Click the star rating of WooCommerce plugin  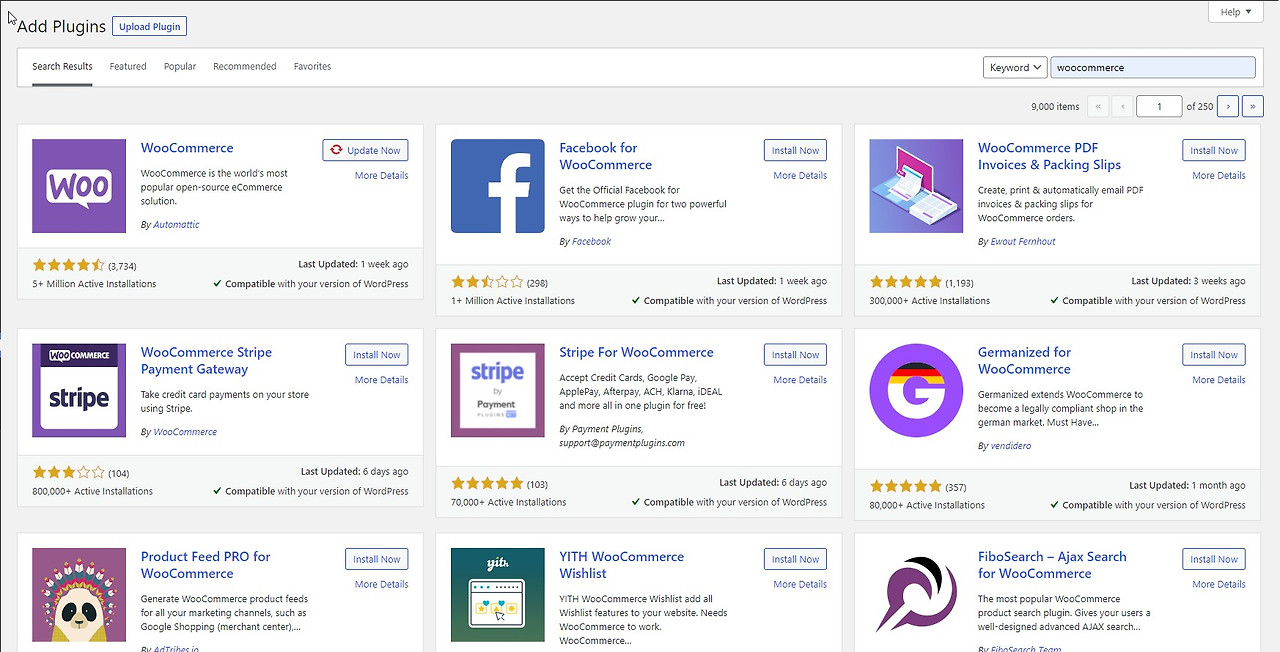(x=68, y=265)
